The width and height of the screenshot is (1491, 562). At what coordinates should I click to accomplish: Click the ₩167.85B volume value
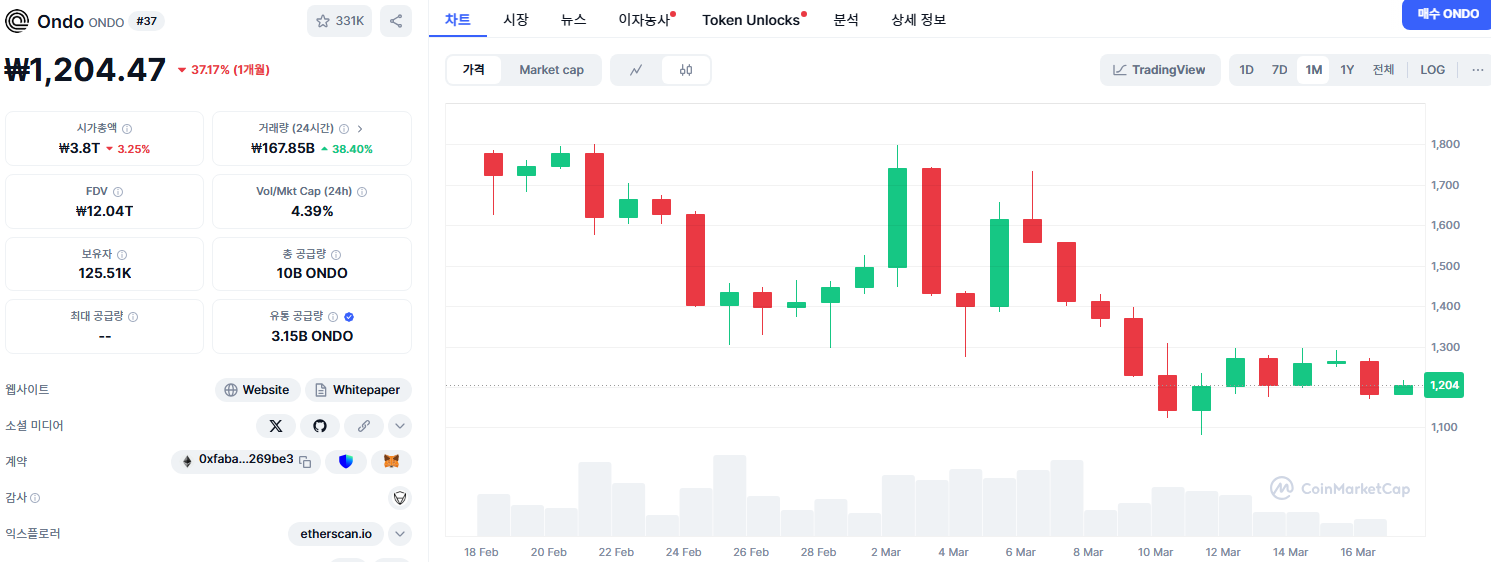pos(283,148)
